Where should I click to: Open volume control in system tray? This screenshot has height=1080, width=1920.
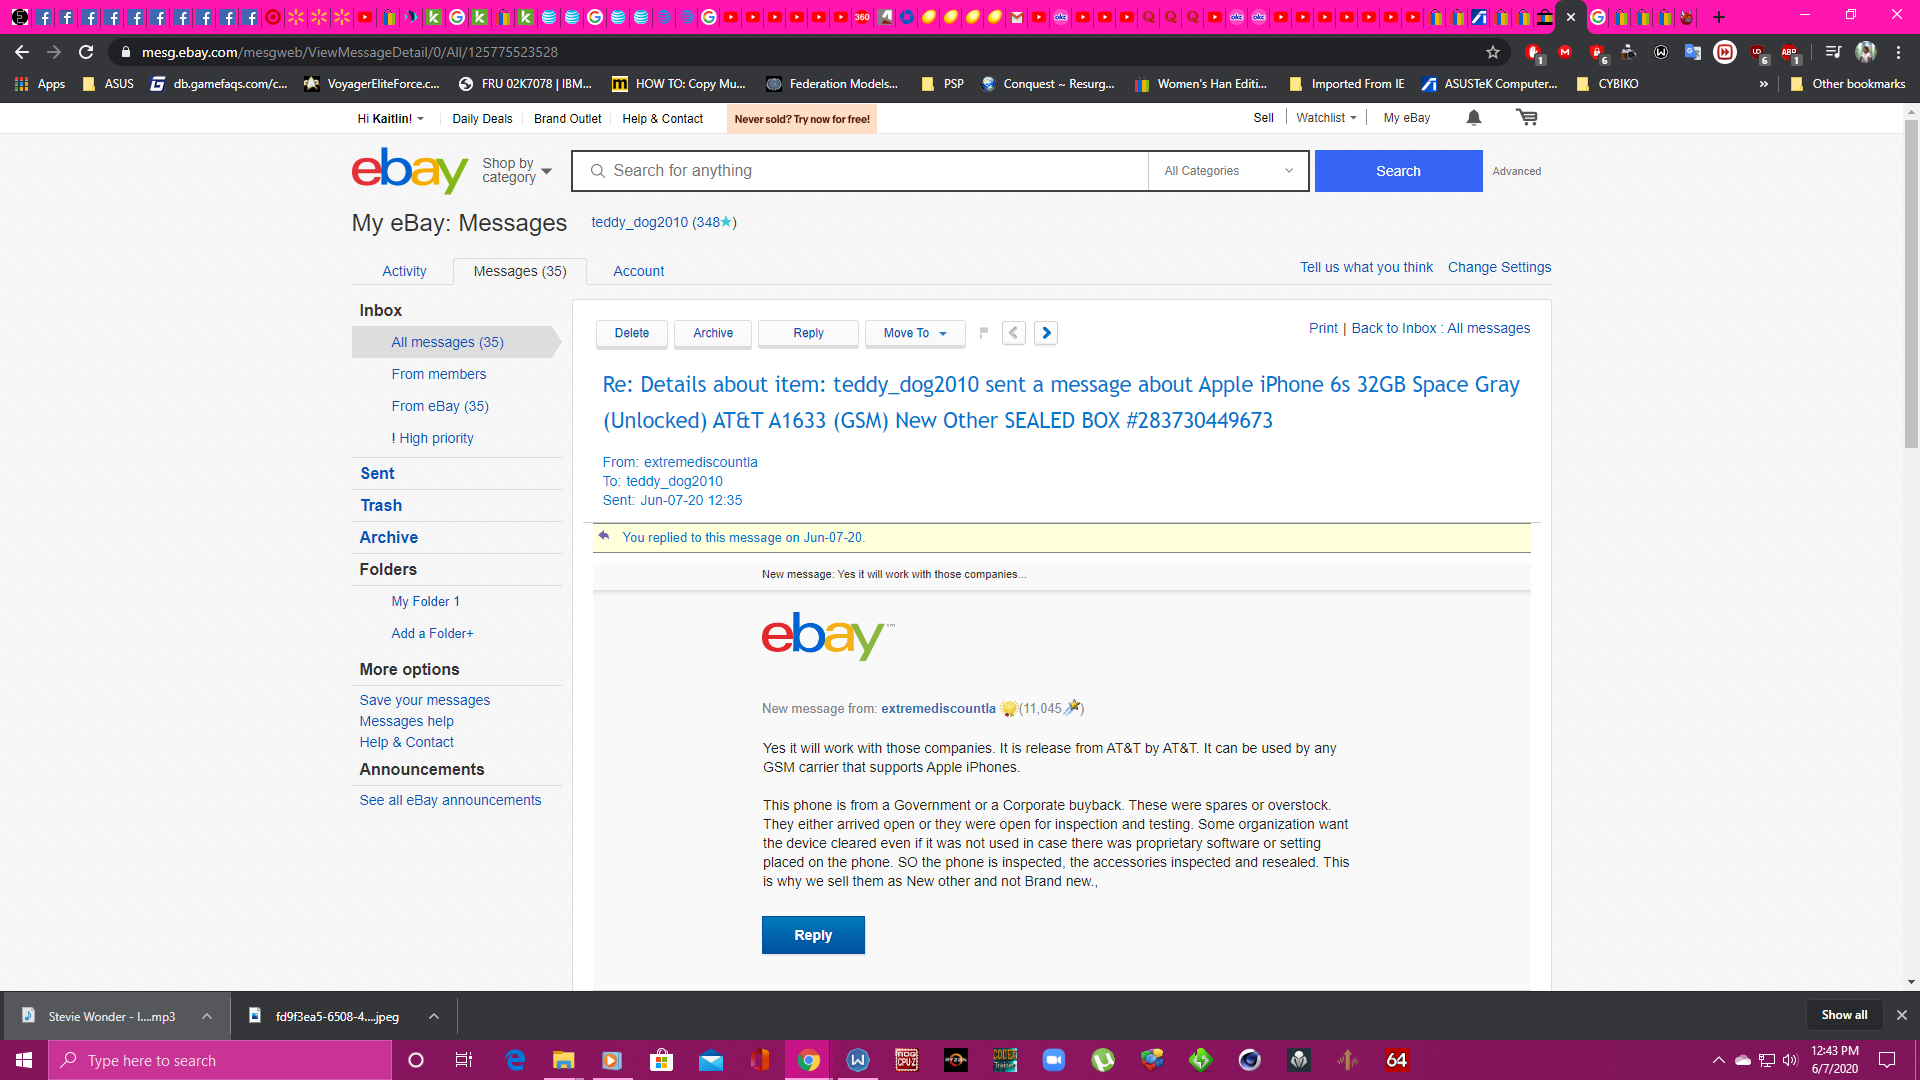click(x=1790, y=1060)
